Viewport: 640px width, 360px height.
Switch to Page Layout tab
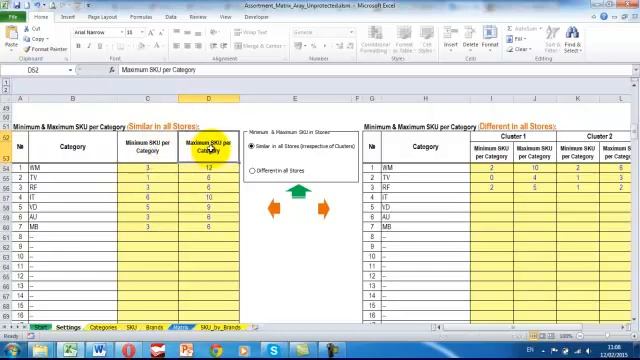[102, 17]
